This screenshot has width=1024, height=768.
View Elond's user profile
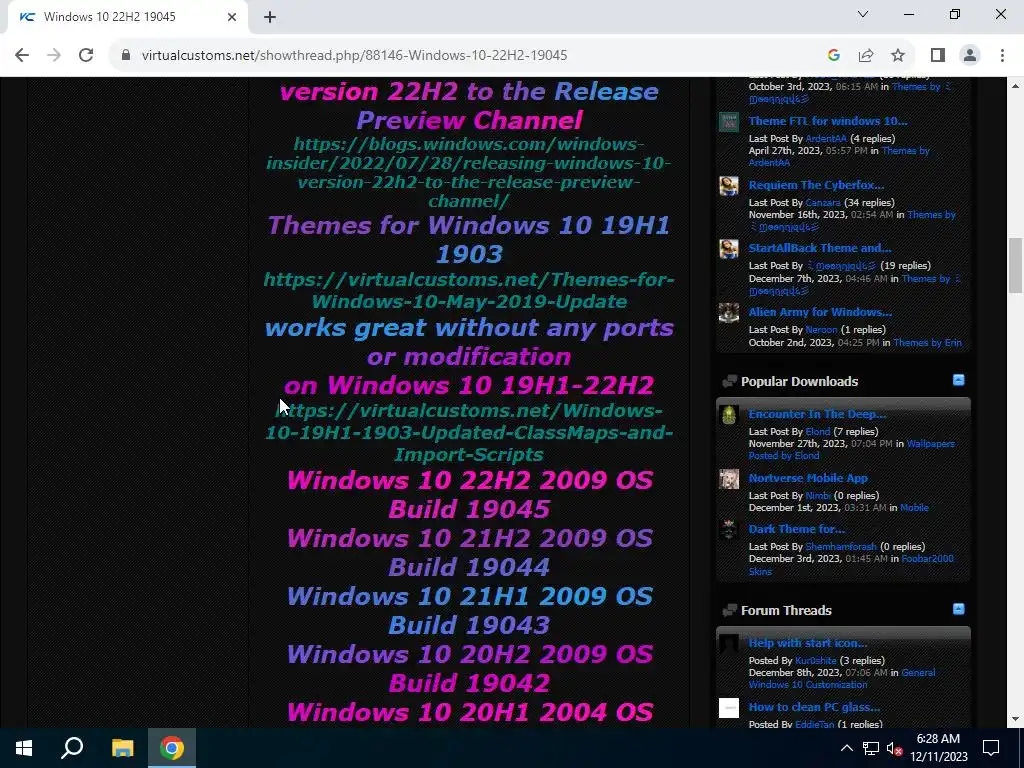[818, 432]
